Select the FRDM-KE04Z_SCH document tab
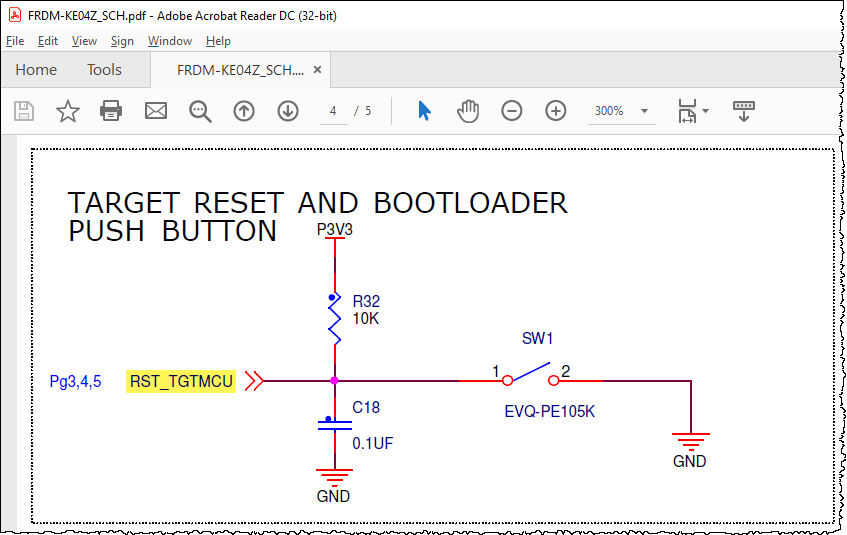This screenshot has width=847, height=535. (240, 70)
